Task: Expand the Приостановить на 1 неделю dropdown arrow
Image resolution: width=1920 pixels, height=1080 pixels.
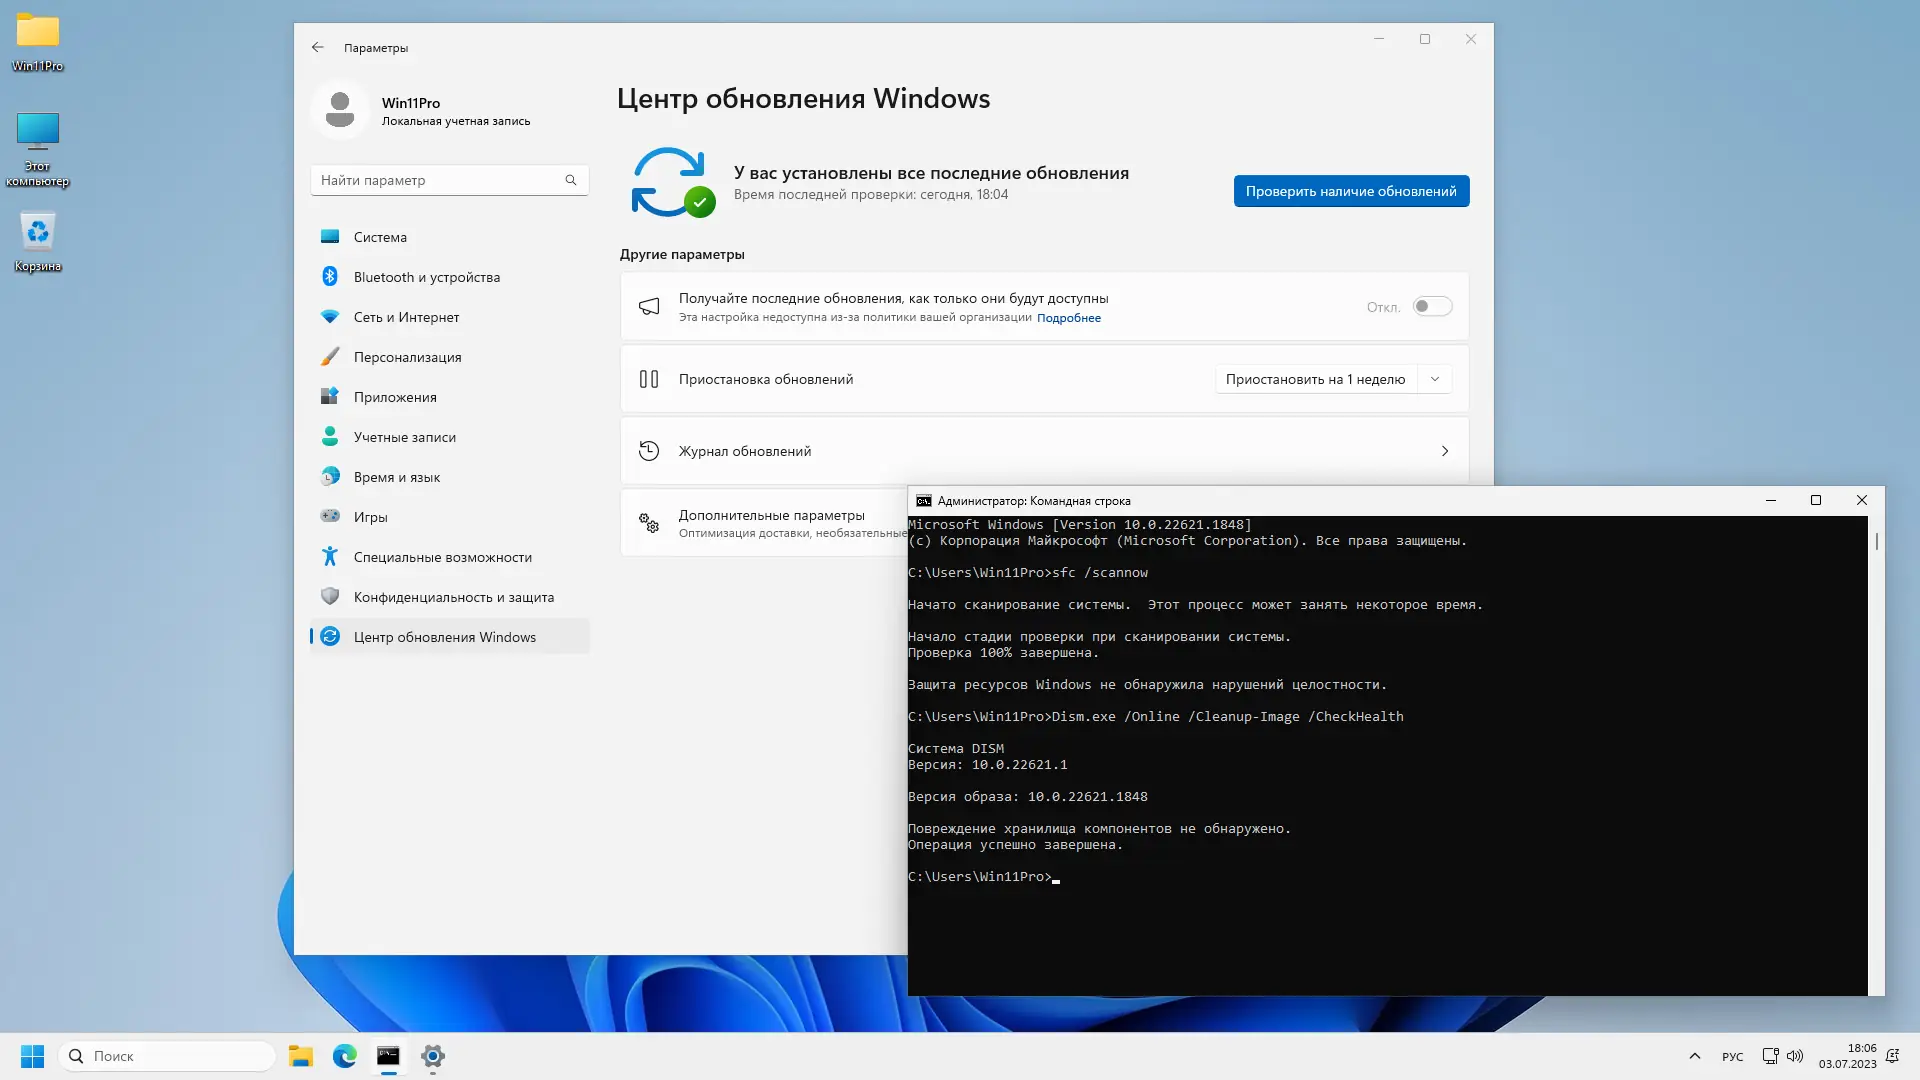Action: [1435, 379]
